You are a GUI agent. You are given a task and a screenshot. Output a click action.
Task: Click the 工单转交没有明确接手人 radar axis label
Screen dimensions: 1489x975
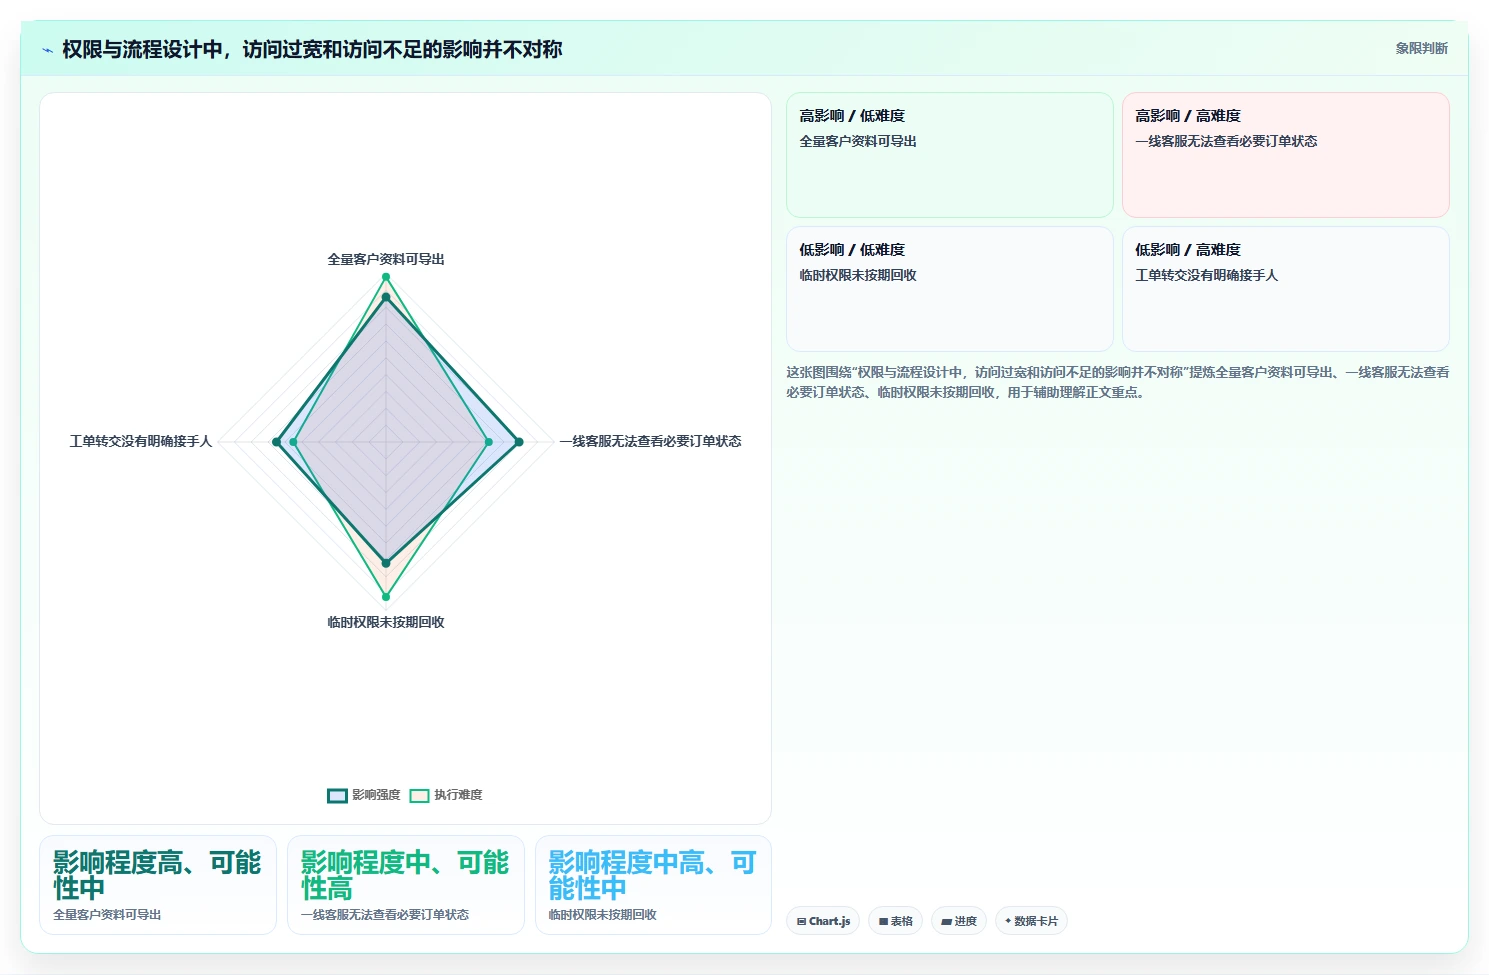coord(141,441)
